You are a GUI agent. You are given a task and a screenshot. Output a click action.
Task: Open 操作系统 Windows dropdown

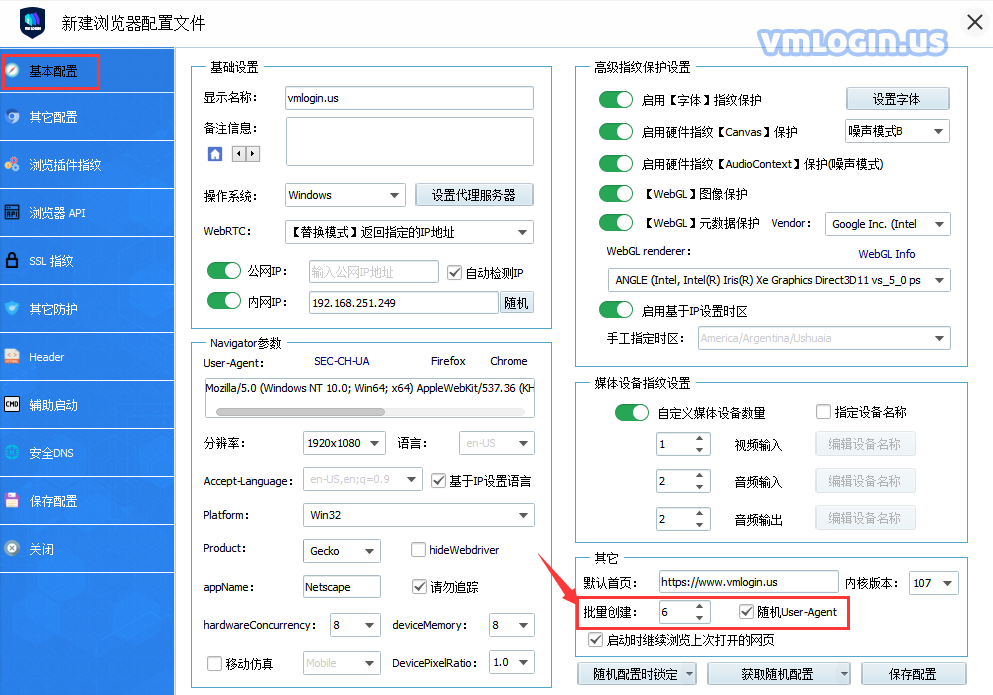coord(345,195)
